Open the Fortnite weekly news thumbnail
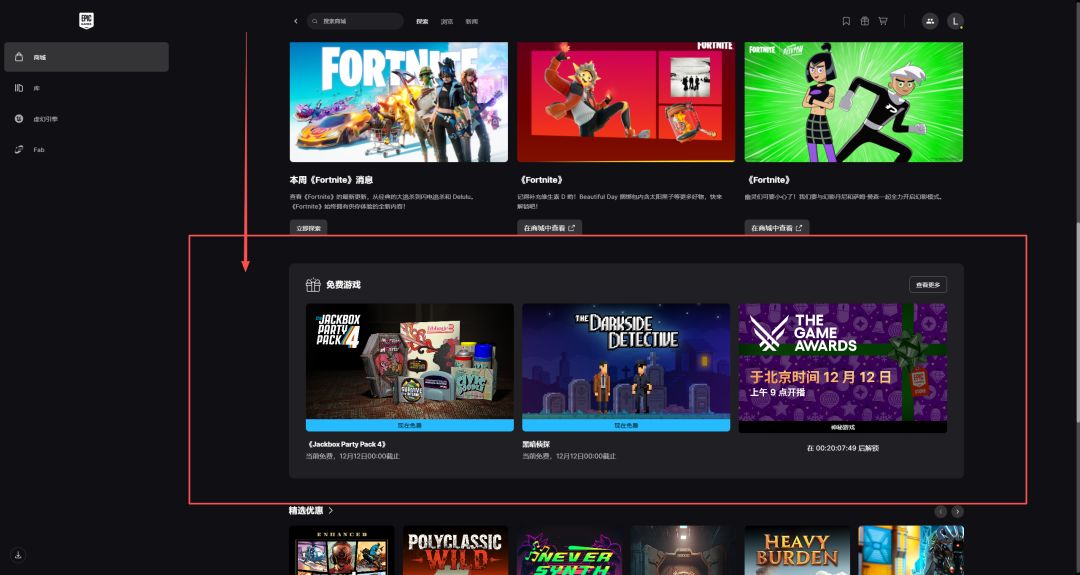Screen dimensions: 1080x575 (399, 102)
